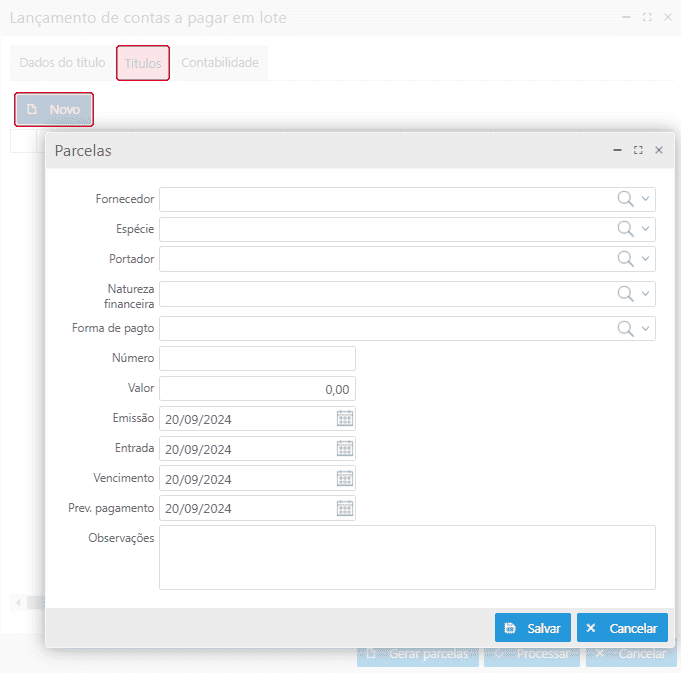Click Cancelar in the Parcelas dialog
This screenshot has height=673, width=681.
coord(622,628)
